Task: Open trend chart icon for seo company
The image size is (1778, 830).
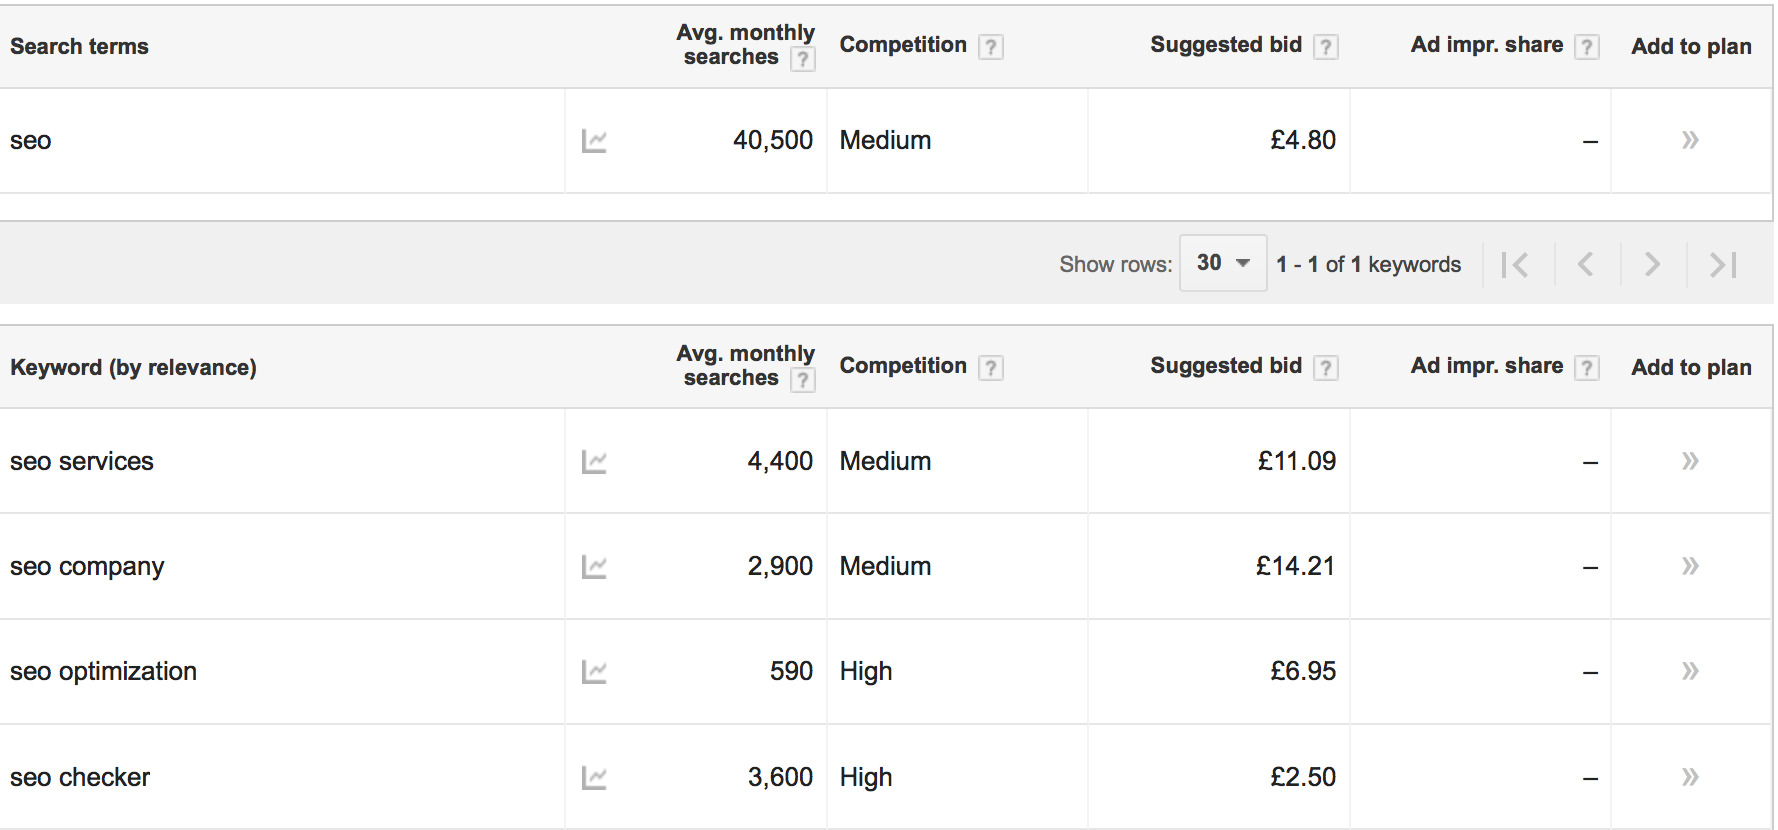Action: click(x=594, y=567)
